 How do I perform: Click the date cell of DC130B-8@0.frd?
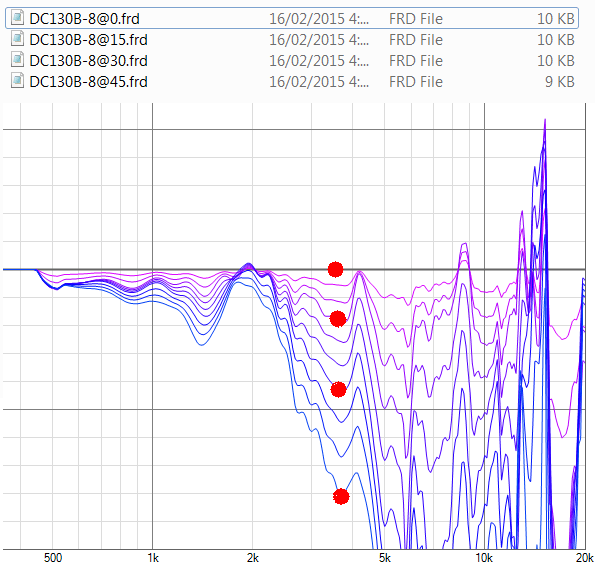(319, 19)
